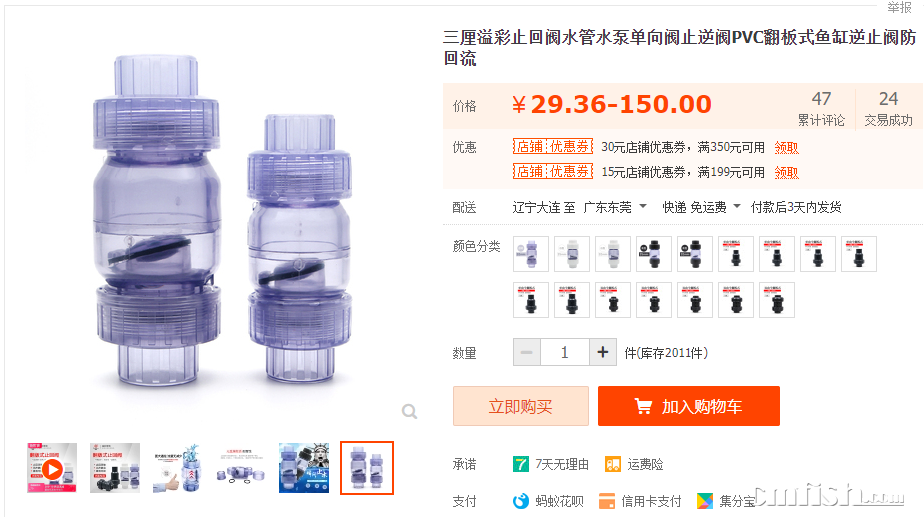Select the first clear valve color option
Screen dimensions: 924x517
click(530, 254)
